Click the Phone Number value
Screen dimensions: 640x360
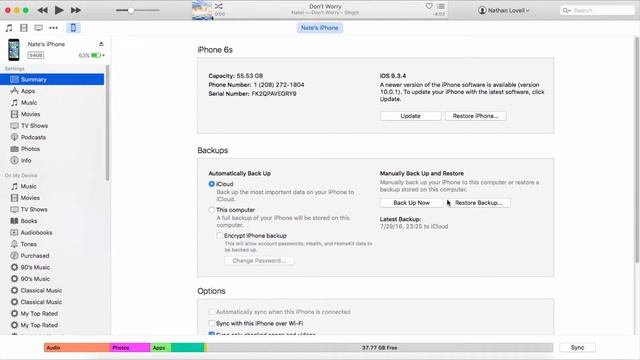coord(279,84)
